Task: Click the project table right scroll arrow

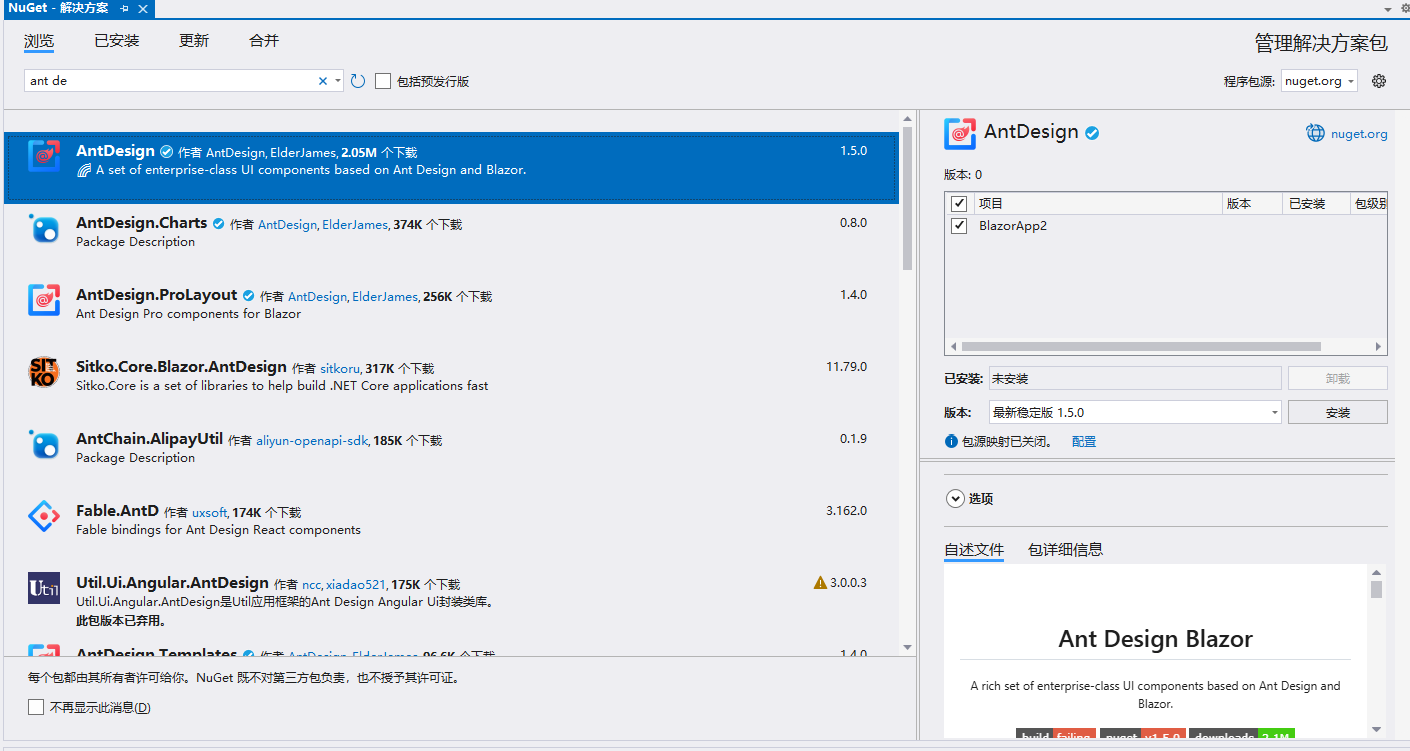Action: 1379,347
